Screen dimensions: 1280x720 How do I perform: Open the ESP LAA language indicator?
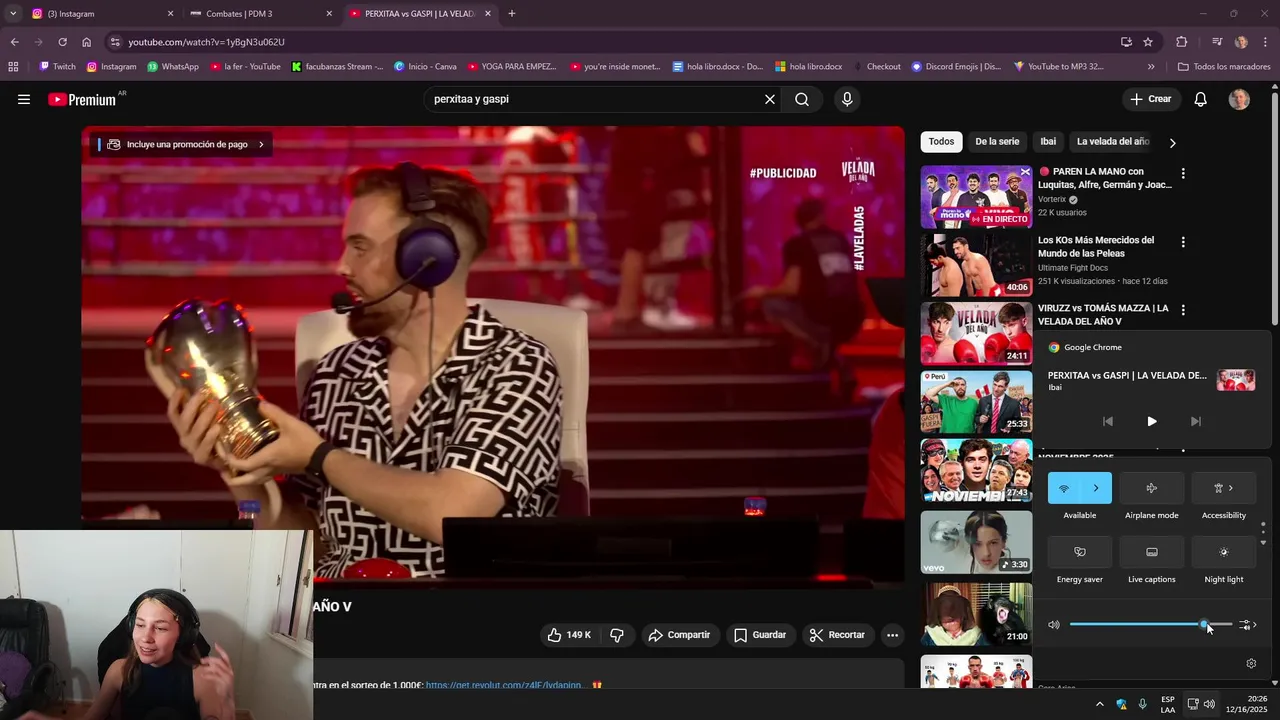1168,704
